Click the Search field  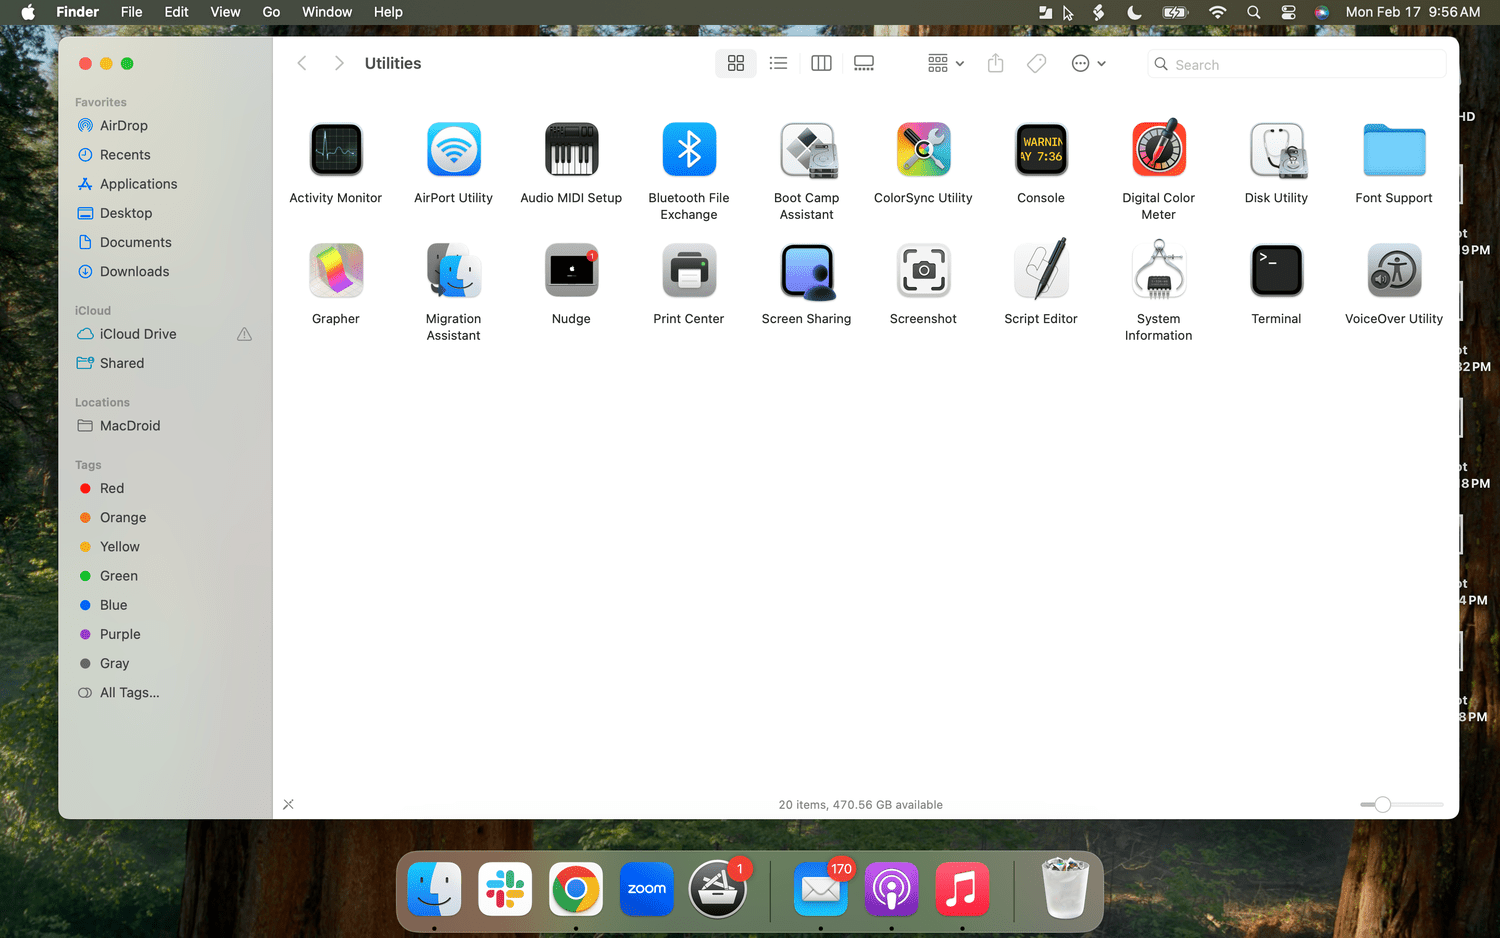1296,64
